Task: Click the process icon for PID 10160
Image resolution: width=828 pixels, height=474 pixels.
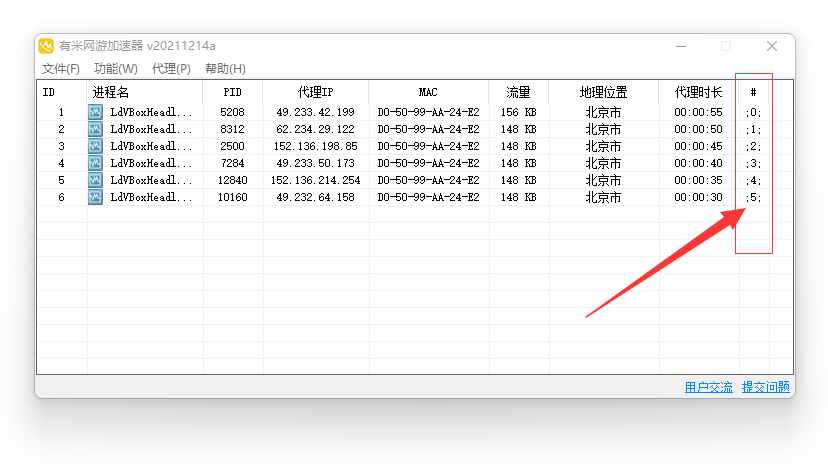Action: [96, 197]
